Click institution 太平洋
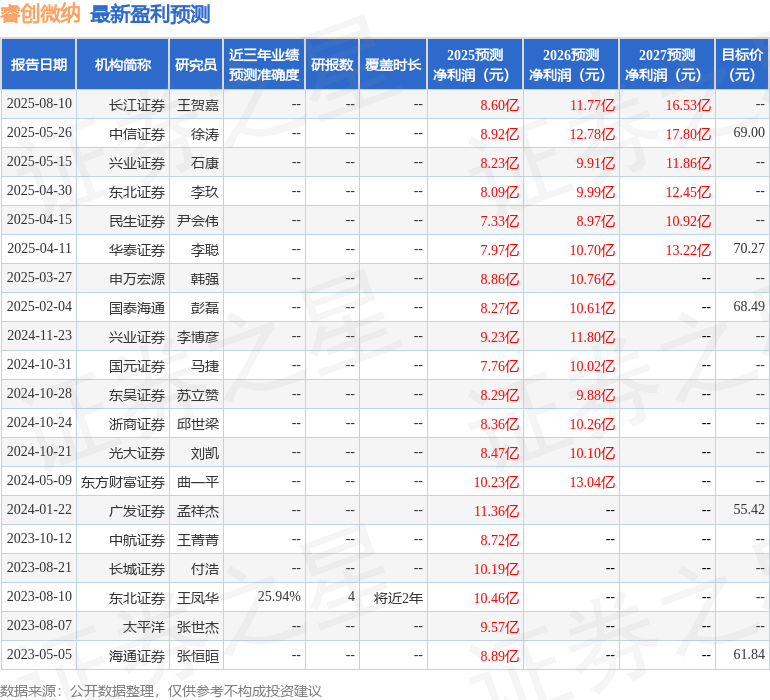 (144, 627)
